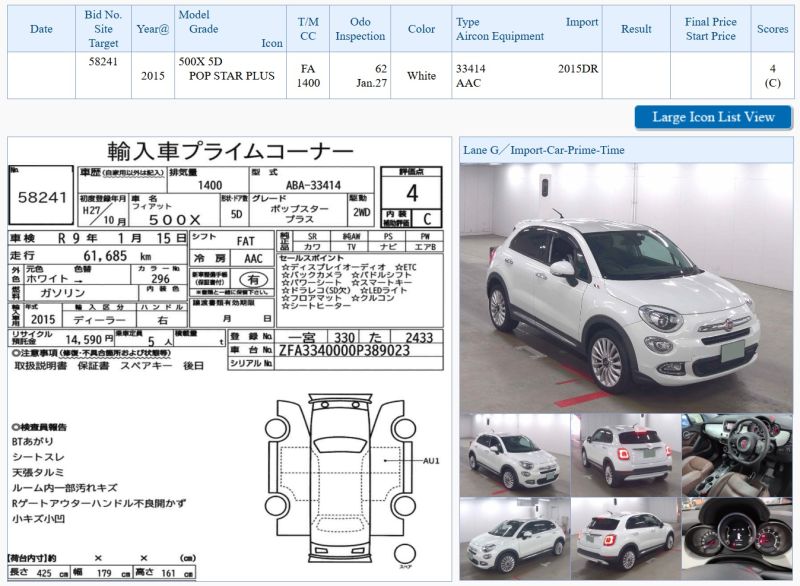Click the Odo Inspection column header

click(360, 29)
